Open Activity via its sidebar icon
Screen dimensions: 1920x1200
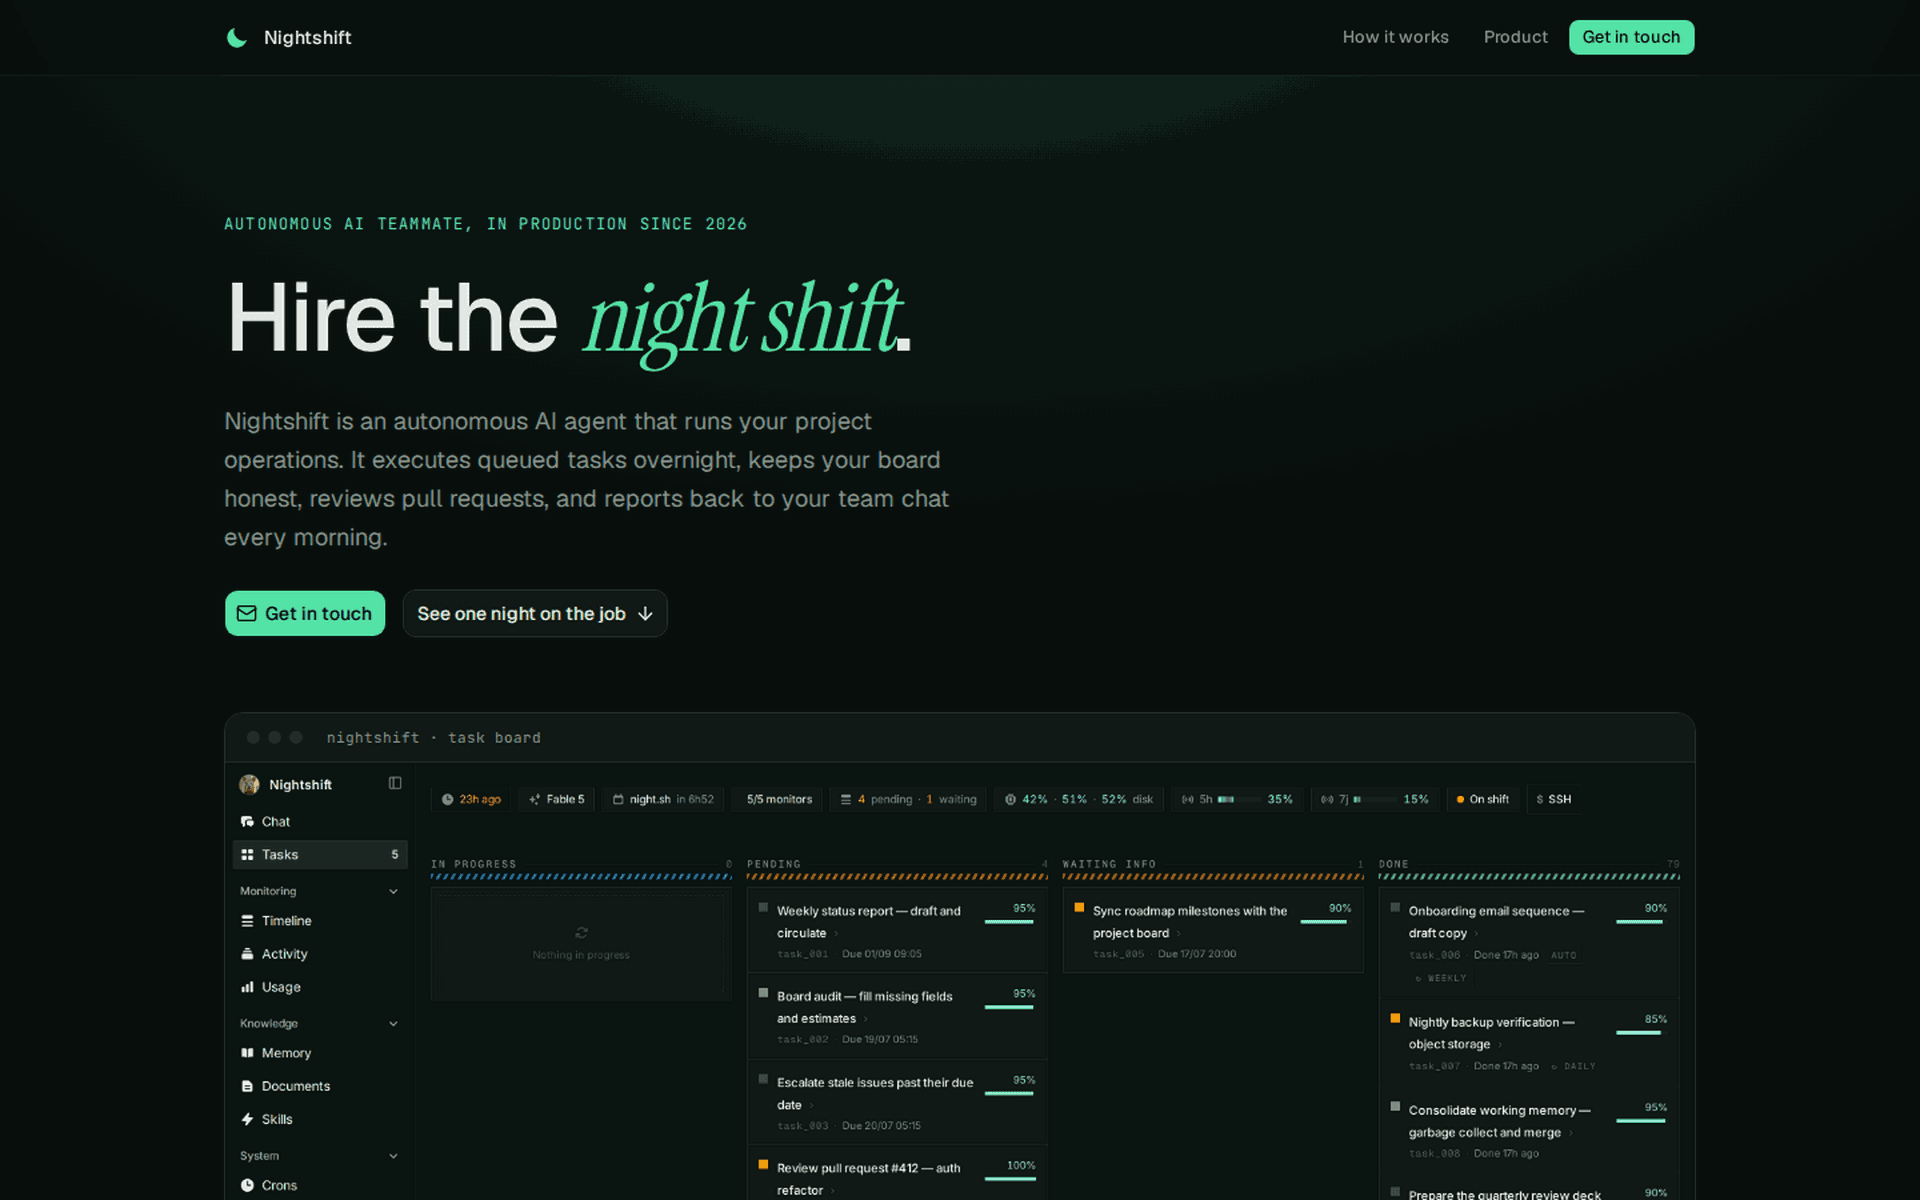[247, 954]
